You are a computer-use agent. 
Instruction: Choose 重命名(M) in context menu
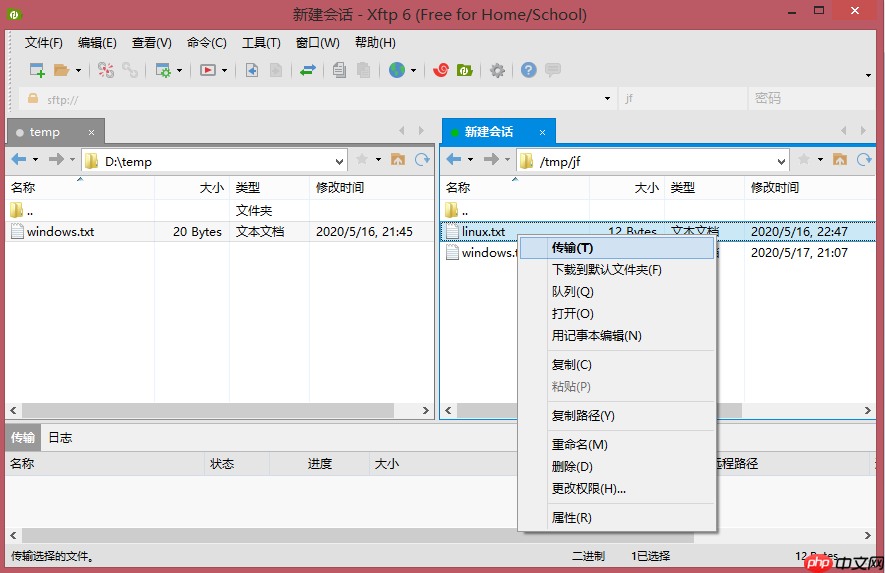(617, 445)
